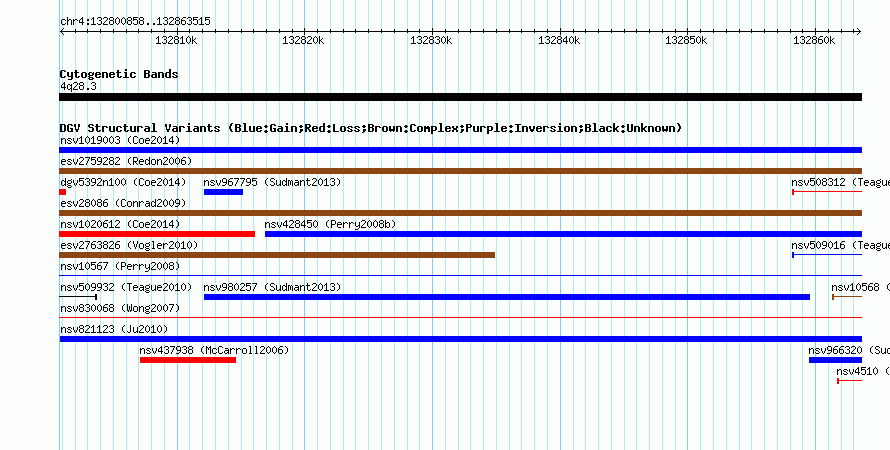Select the nsv509932 (Teague2010) label

pyautogui.click(x=126, y=287)
